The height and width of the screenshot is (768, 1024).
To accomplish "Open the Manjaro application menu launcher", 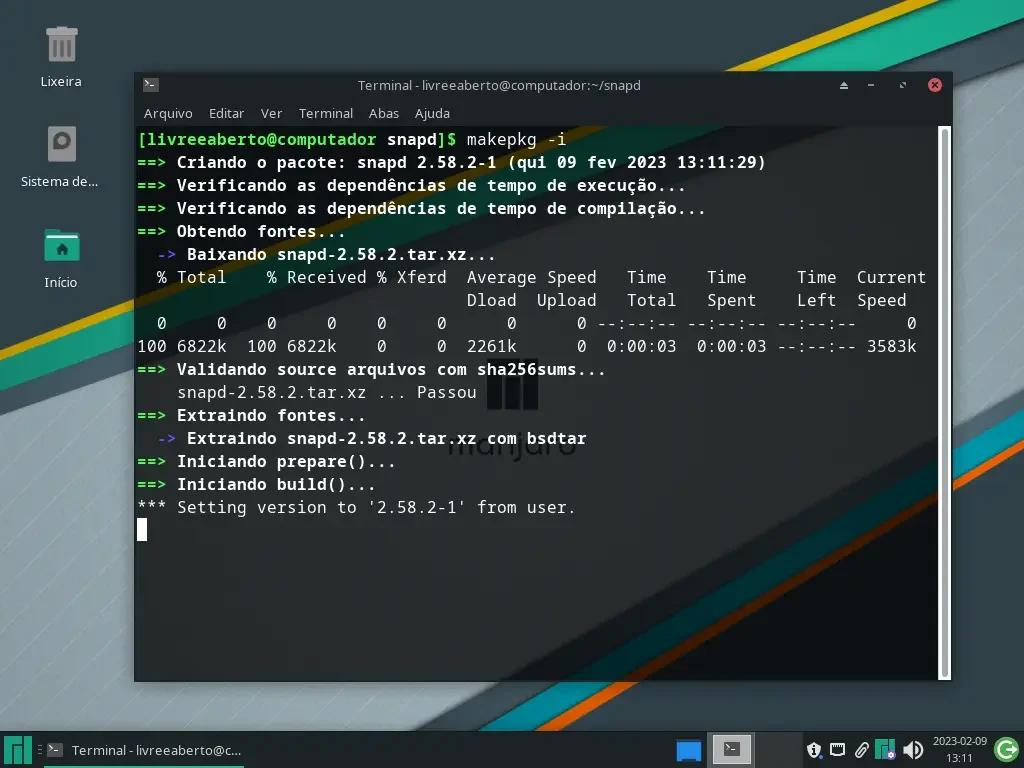I will pyautogui.click(x=17, y=750).
